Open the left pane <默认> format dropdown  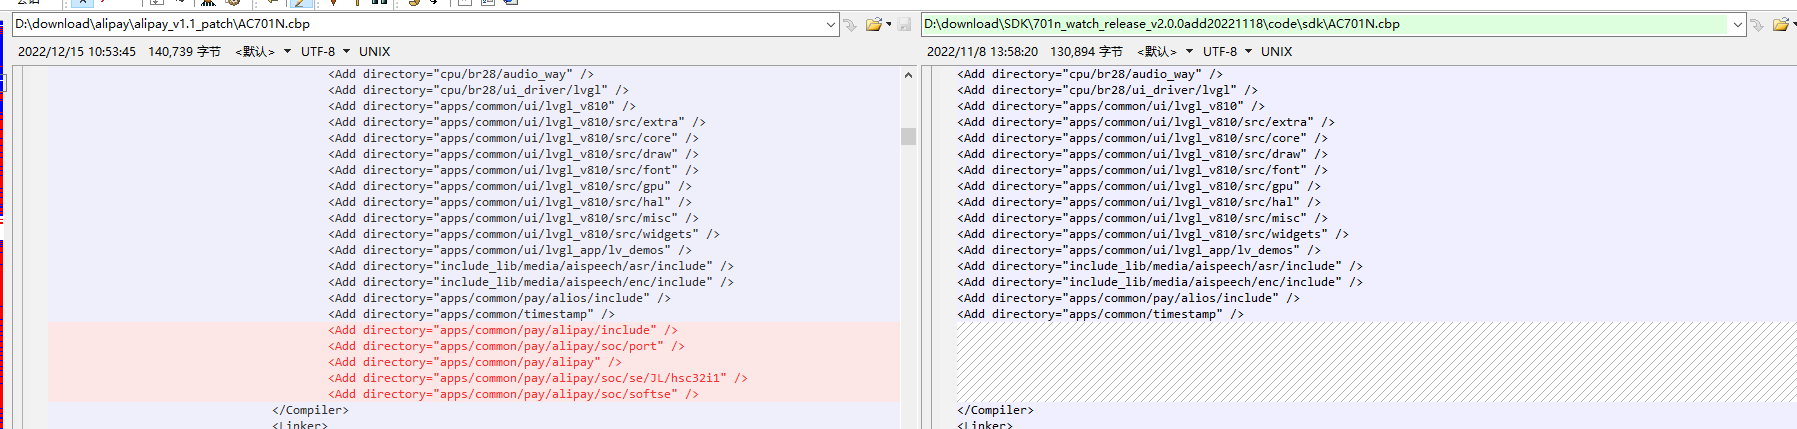(x=263, y=51)
